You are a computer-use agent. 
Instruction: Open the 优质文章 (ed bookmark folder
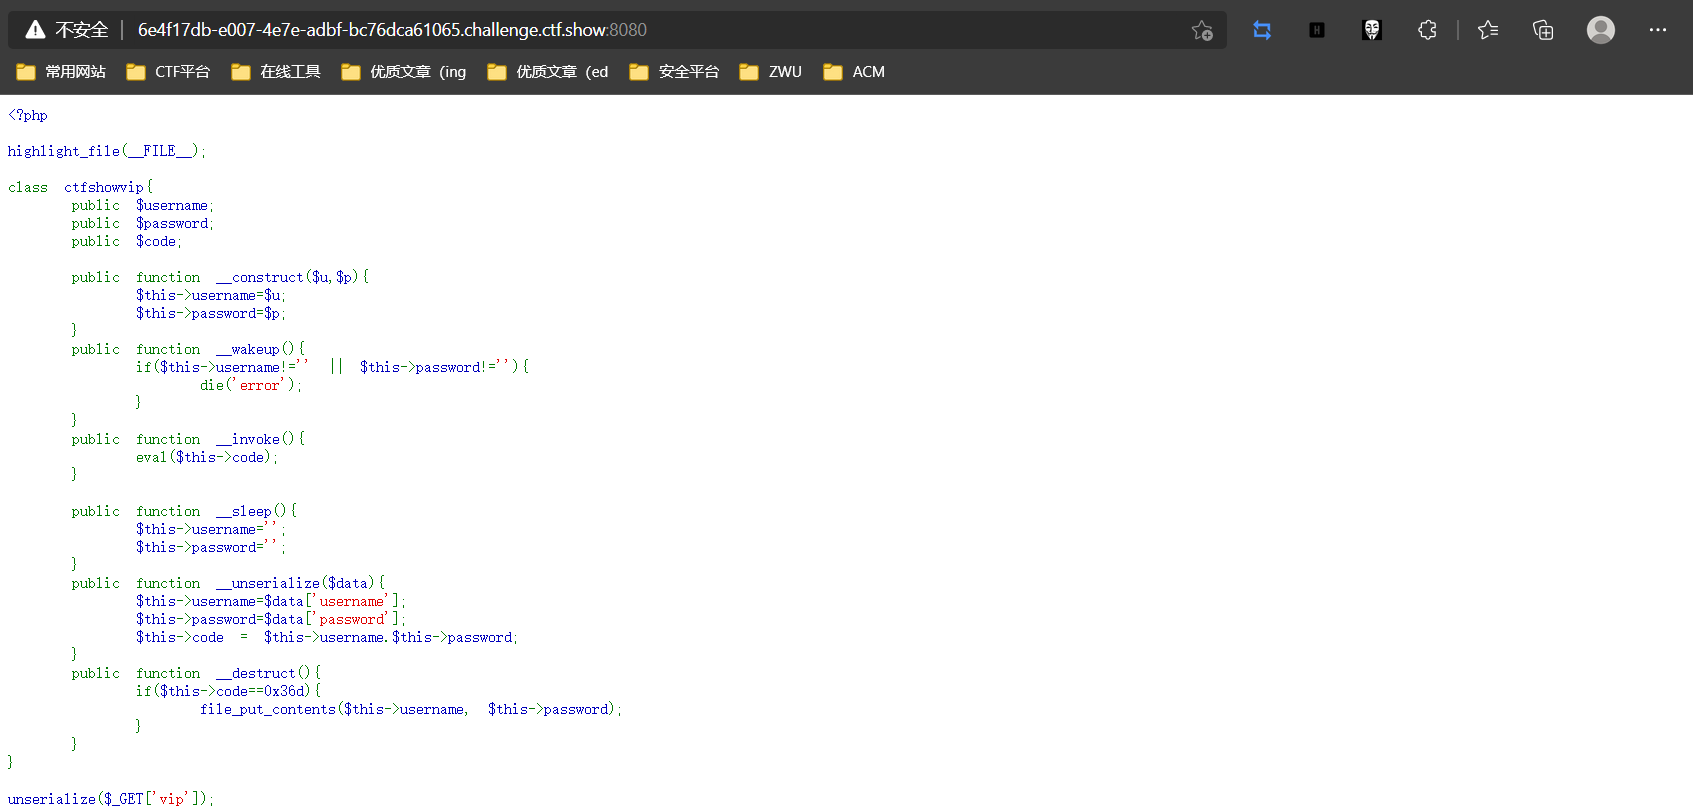click(x=548, y=72)
